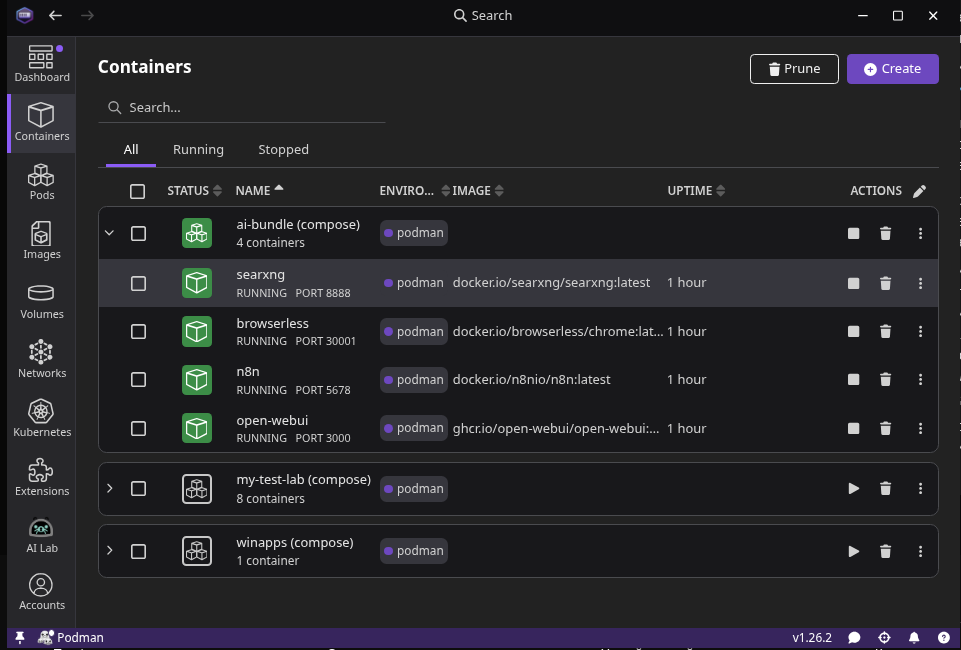The width and height of the screenshot is (961, 650).
Task: Stop the searxng container
Action: 853,283
